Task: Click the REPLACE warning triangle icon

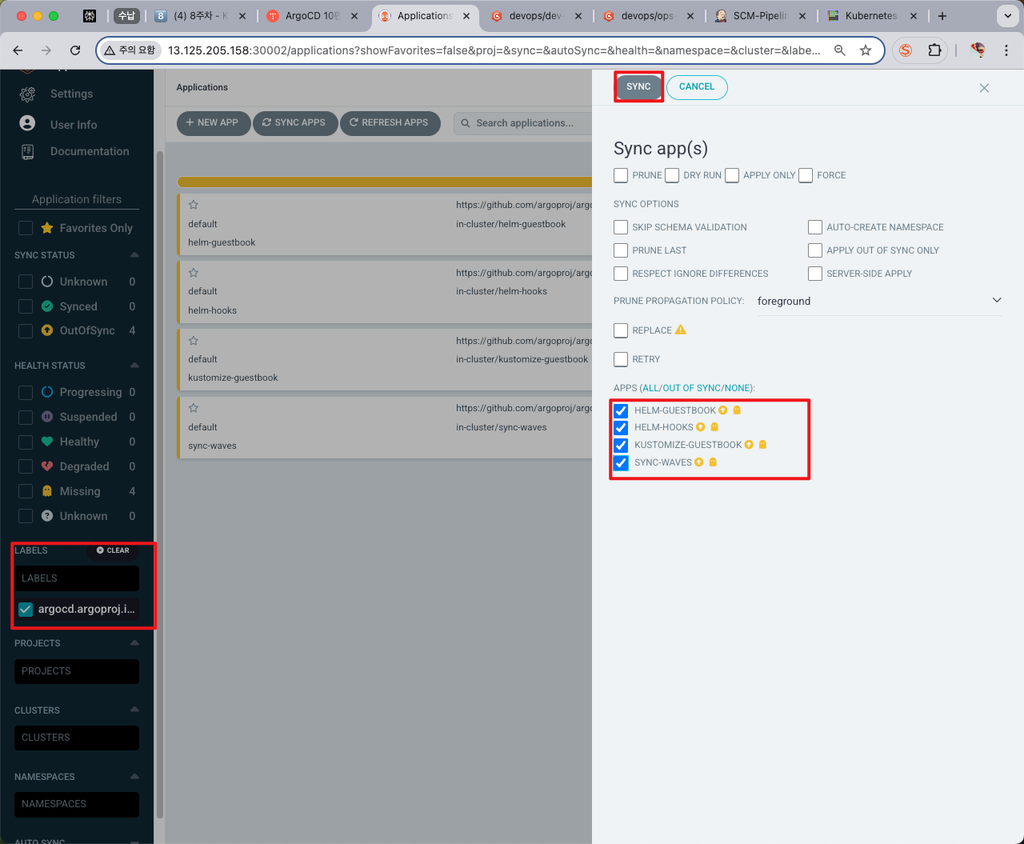Action: point(680,330)
